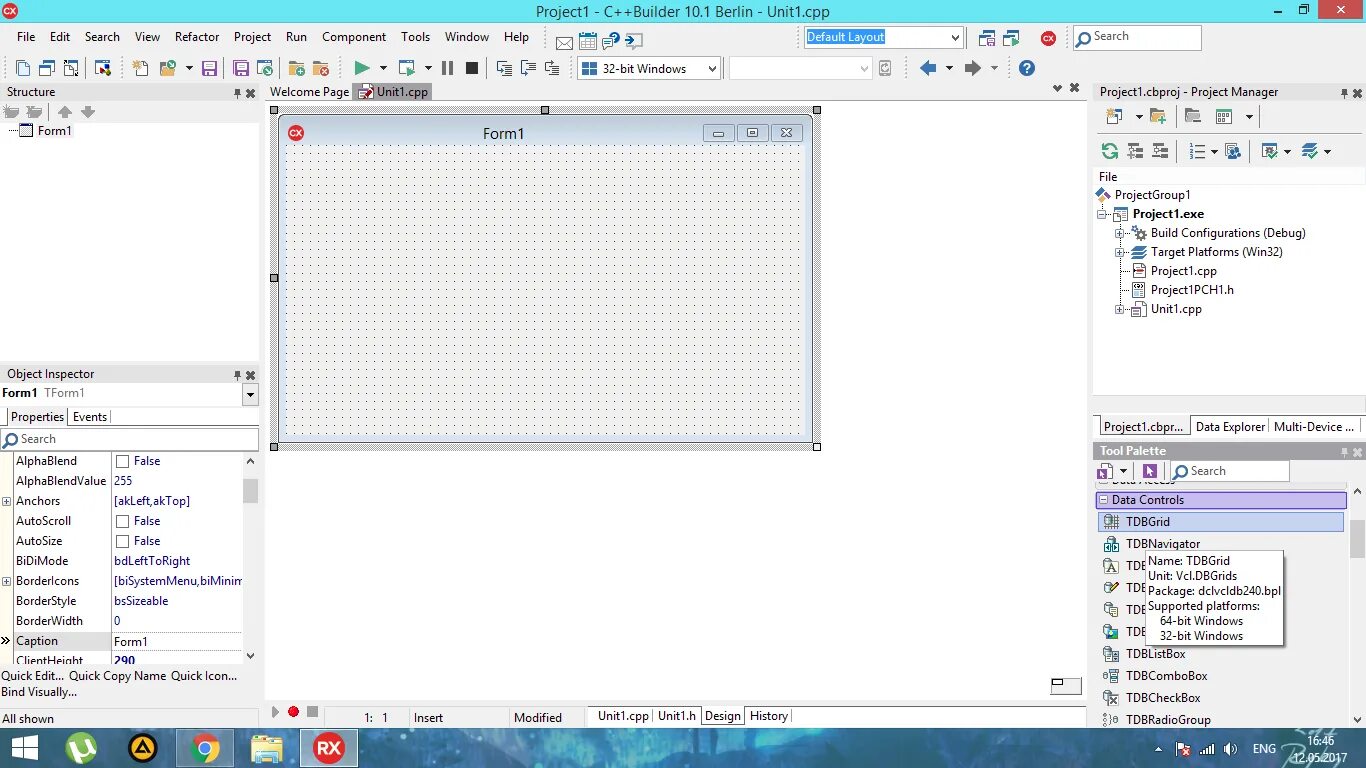
Task: Open the History tab
Action: coord(769,716)
